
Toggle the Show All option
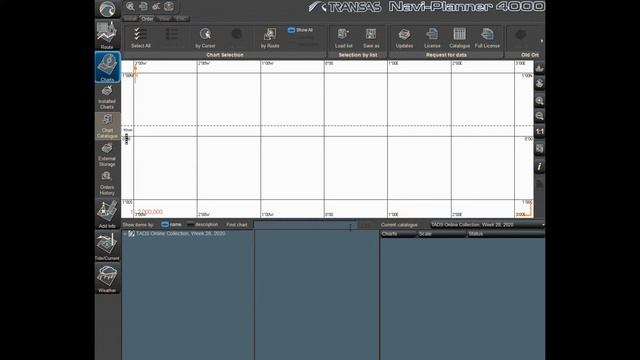tap(300, 30)
